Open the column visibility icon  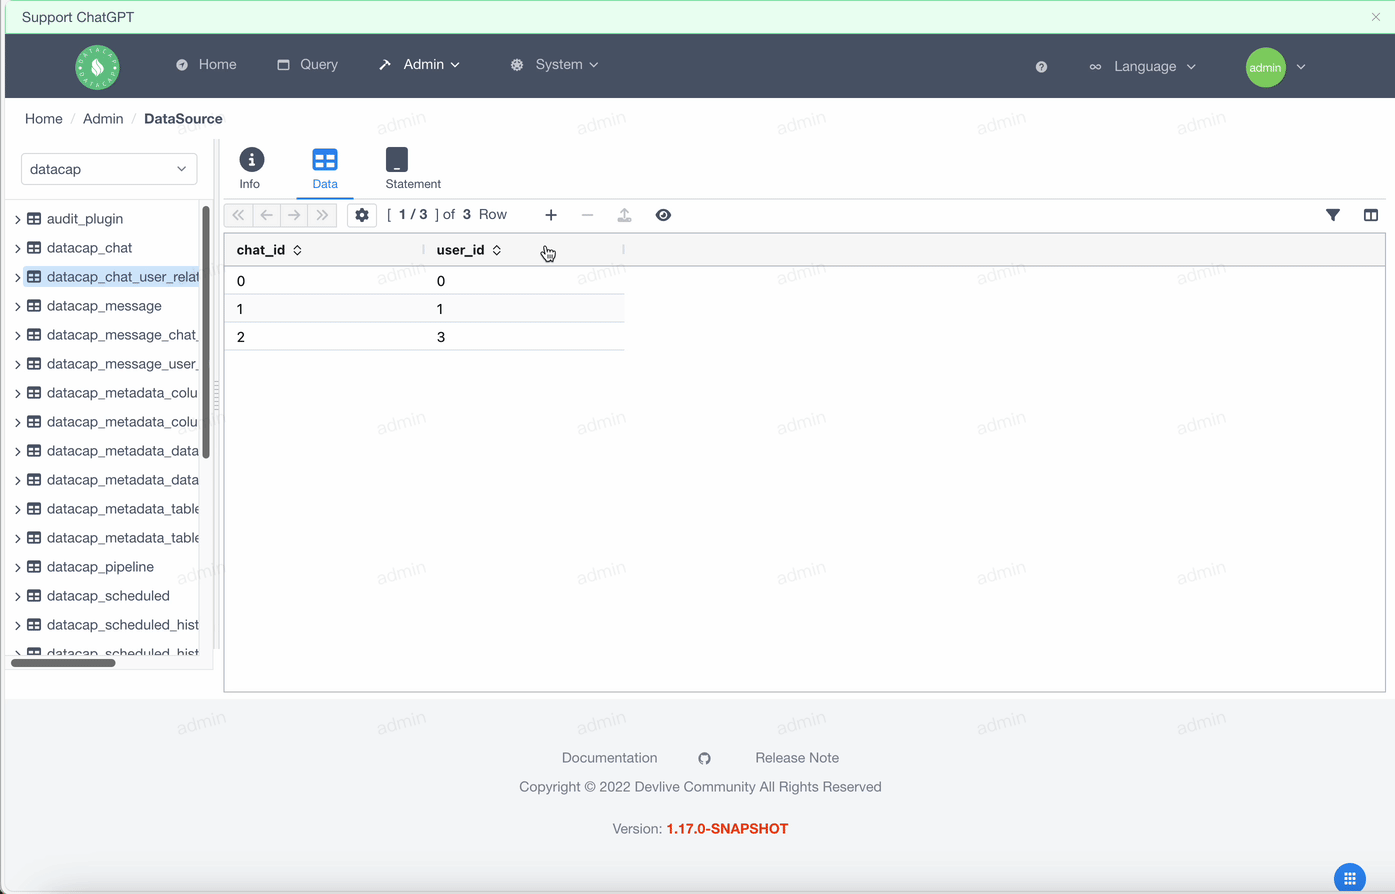point(1371,215)
